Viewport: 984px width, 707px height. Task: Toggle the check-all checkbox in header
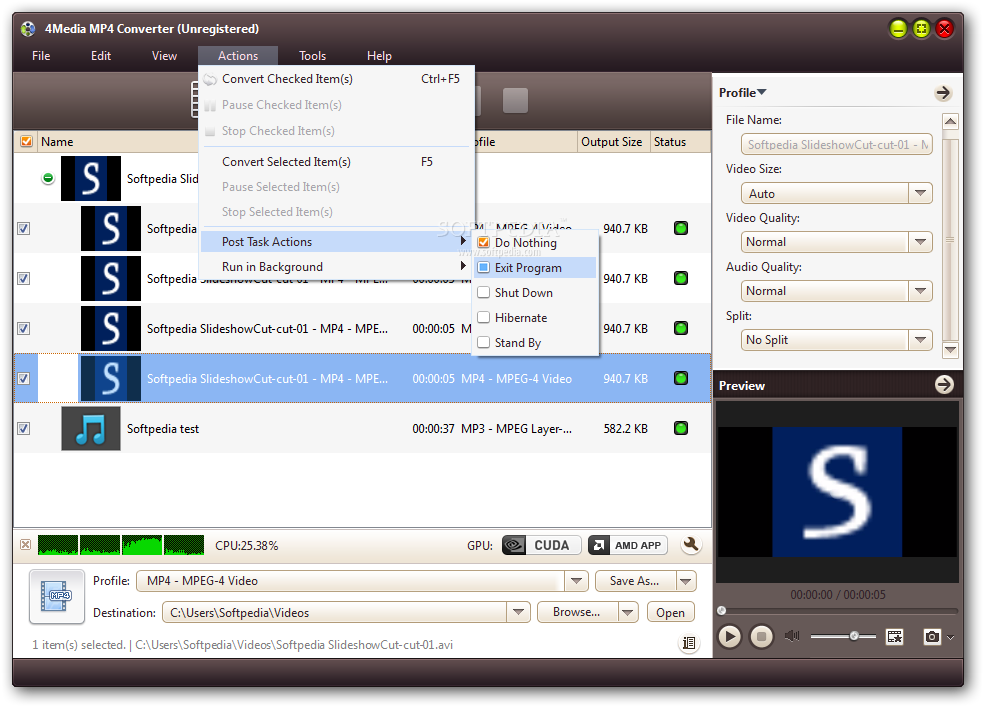click(x=26, y=141)
